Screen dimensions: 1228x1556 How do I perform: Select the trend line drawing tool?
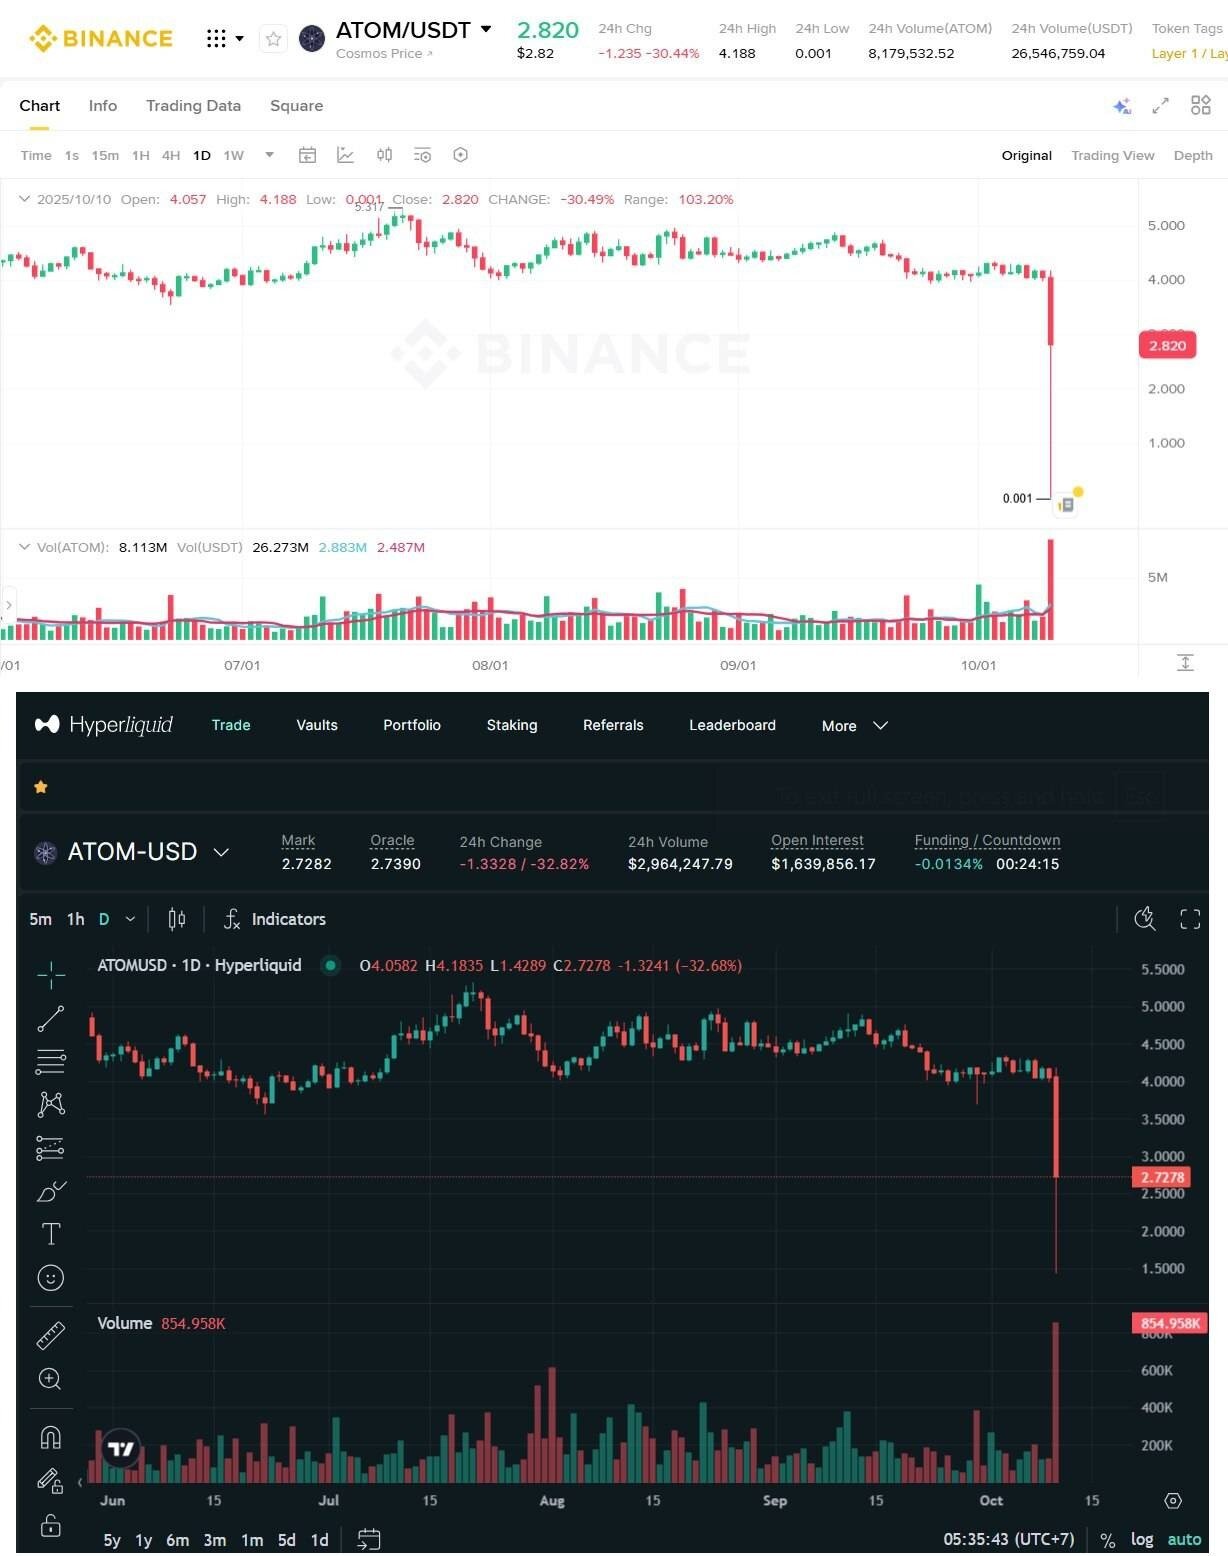click(x=50, y=1018)
